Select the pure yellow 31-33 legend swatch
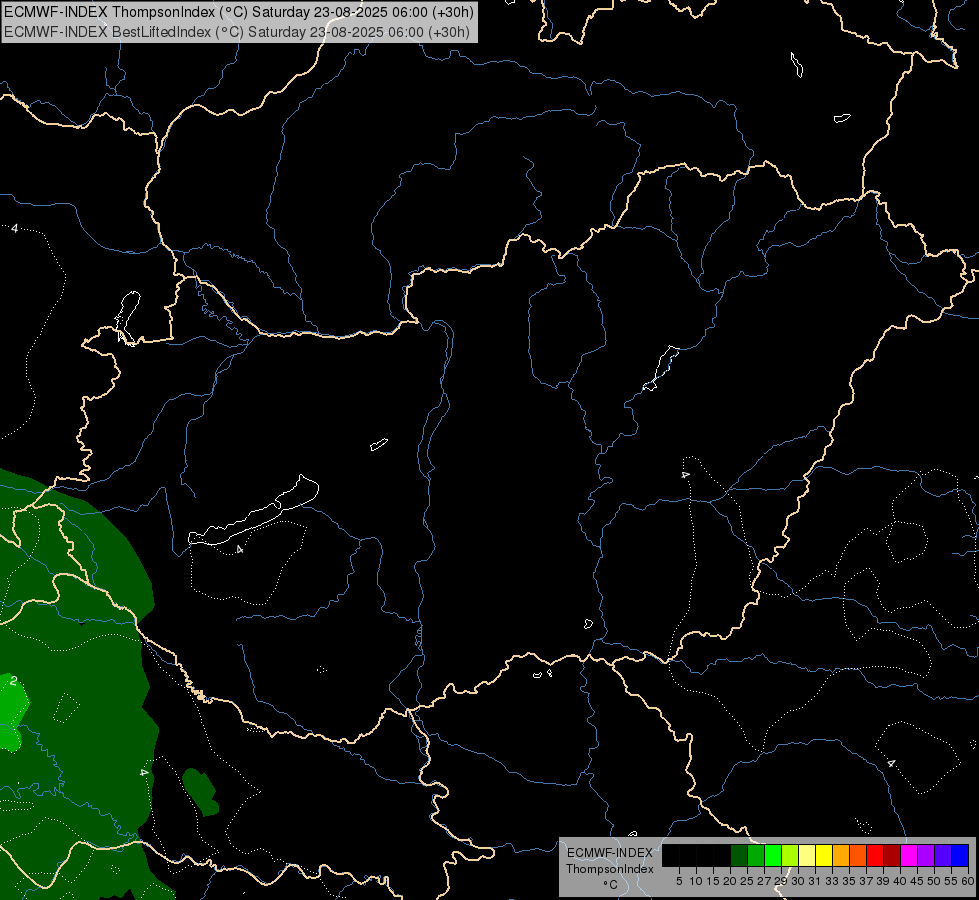This screenshot has width=979, height=900. [824, 856]
